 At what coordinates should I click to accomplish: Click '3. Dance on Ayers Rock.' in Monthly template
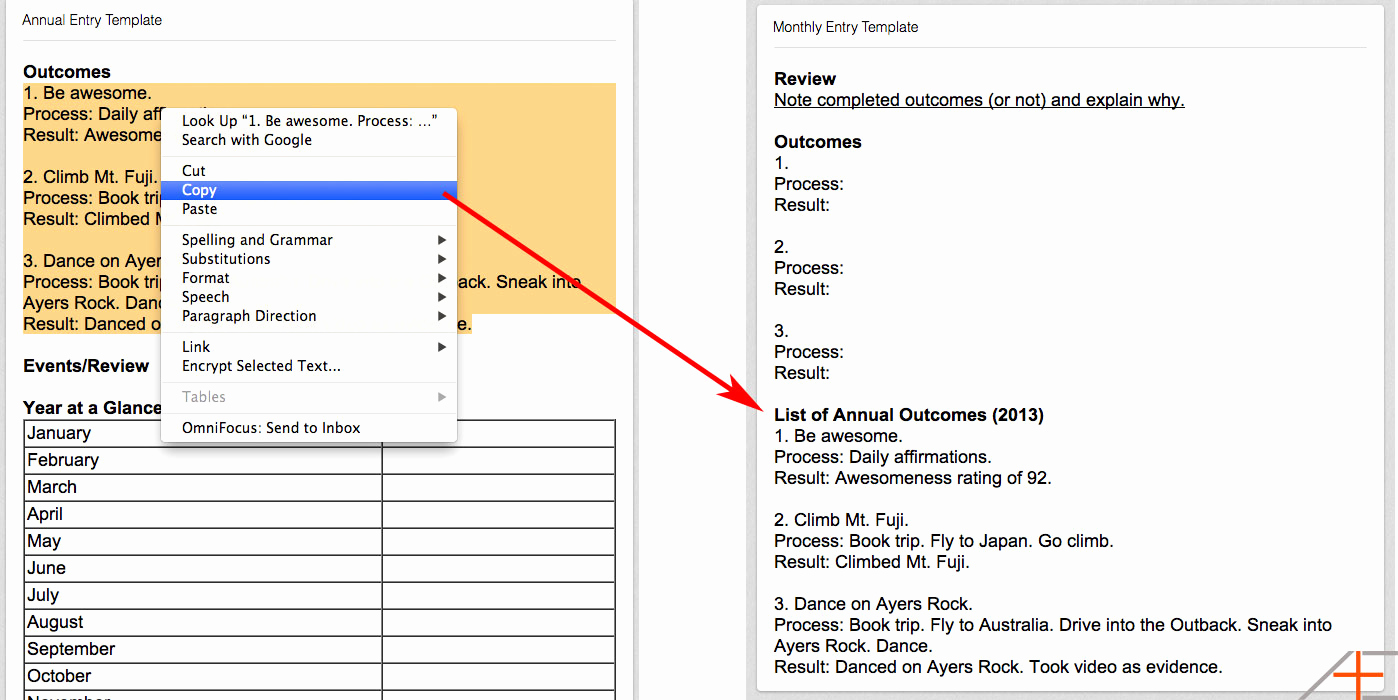(x=873, y=604)
